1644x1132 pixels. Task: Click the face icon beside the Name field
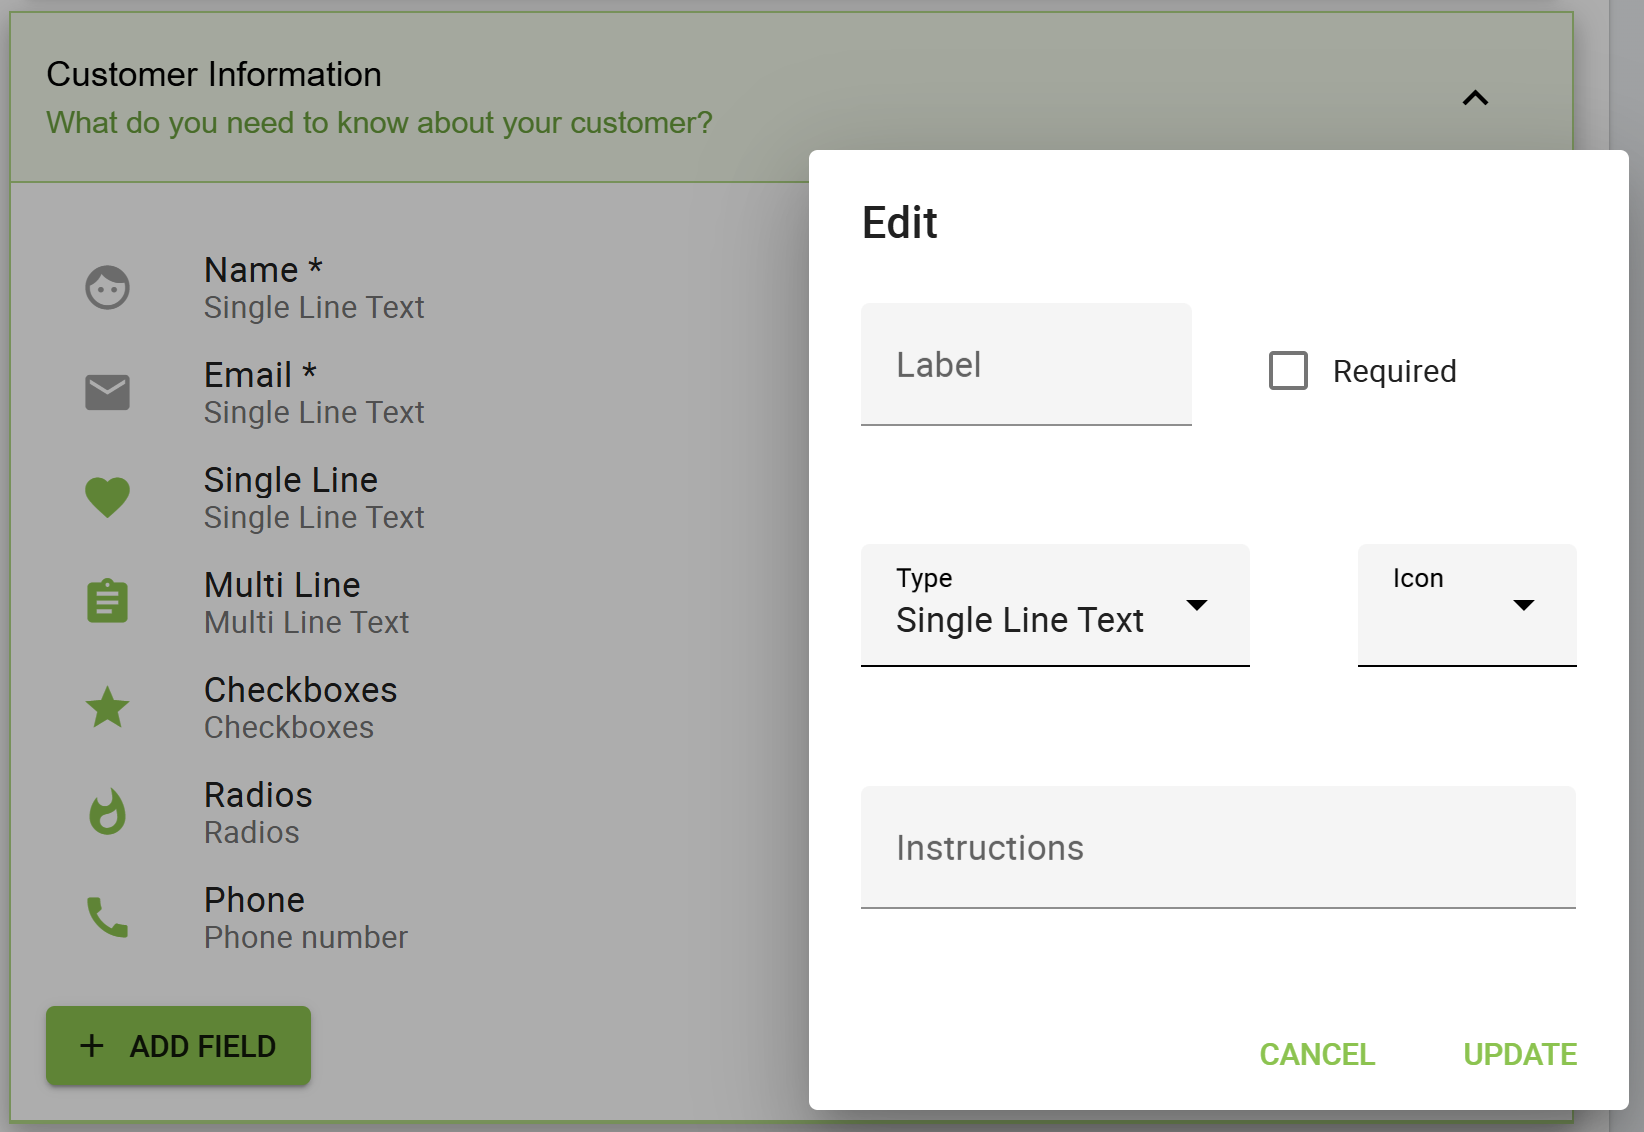coord(107,288)
